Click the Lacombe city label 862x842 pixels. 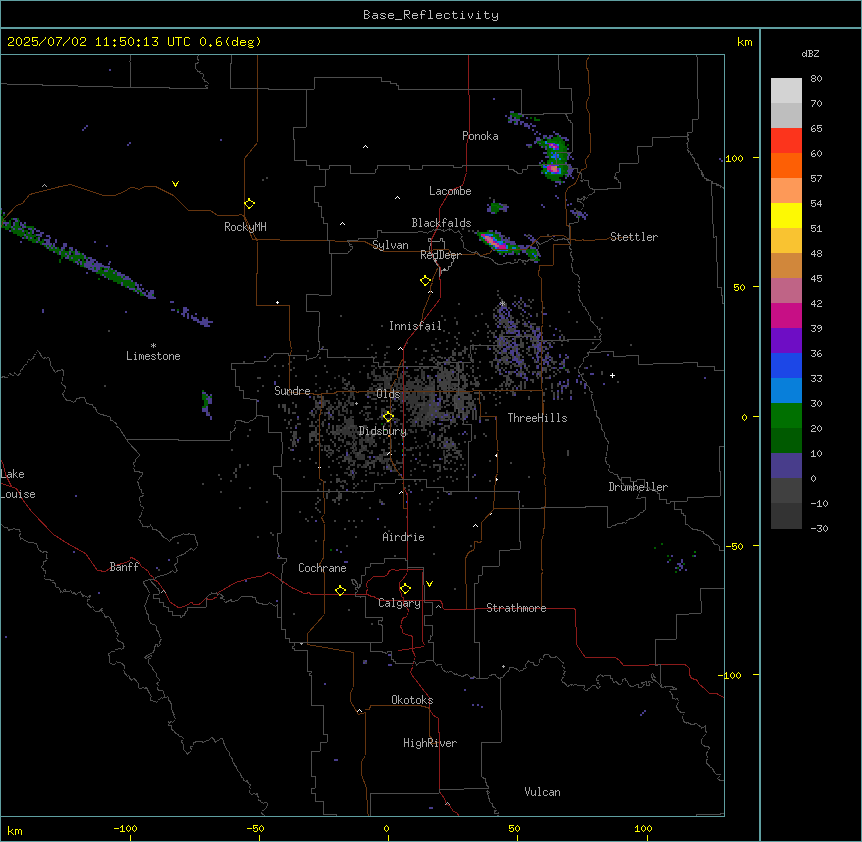tap(450, 191)
